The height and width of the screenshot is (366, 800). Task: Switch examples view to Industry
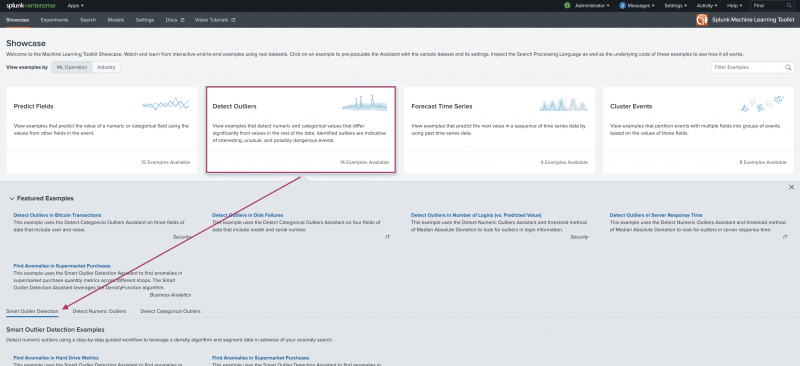107,67
